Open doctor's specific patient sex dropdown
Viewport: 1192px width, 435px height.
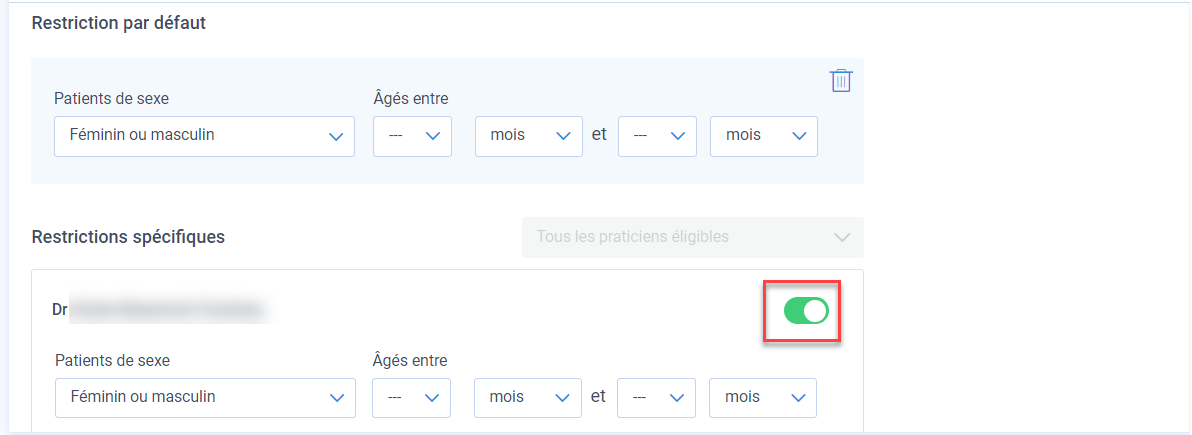click(x=205, y=398)
